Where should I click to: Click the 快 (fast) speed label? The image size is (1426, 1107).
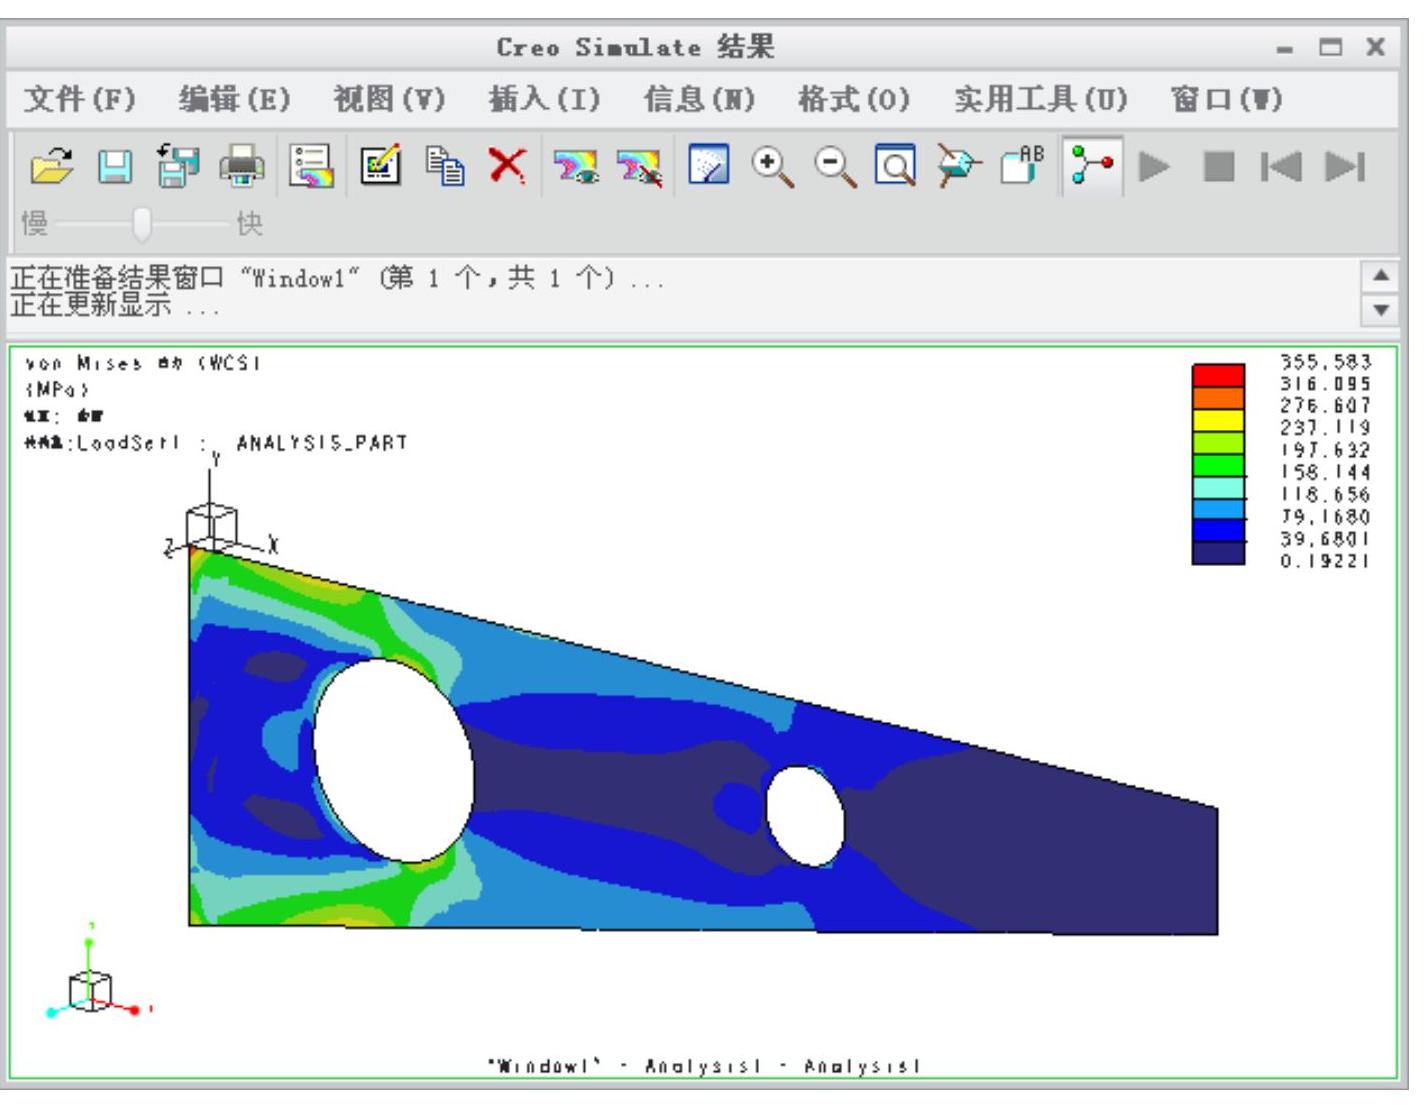[x=249, y=224]
